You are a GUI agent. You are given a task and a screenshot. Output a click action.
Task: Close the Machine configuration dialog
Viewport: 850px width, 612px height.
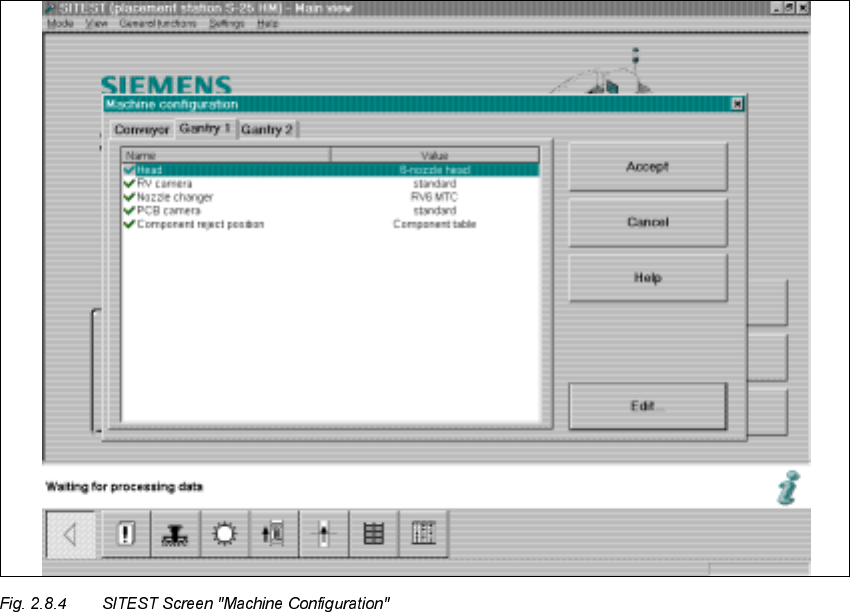(x=737, y=104)
